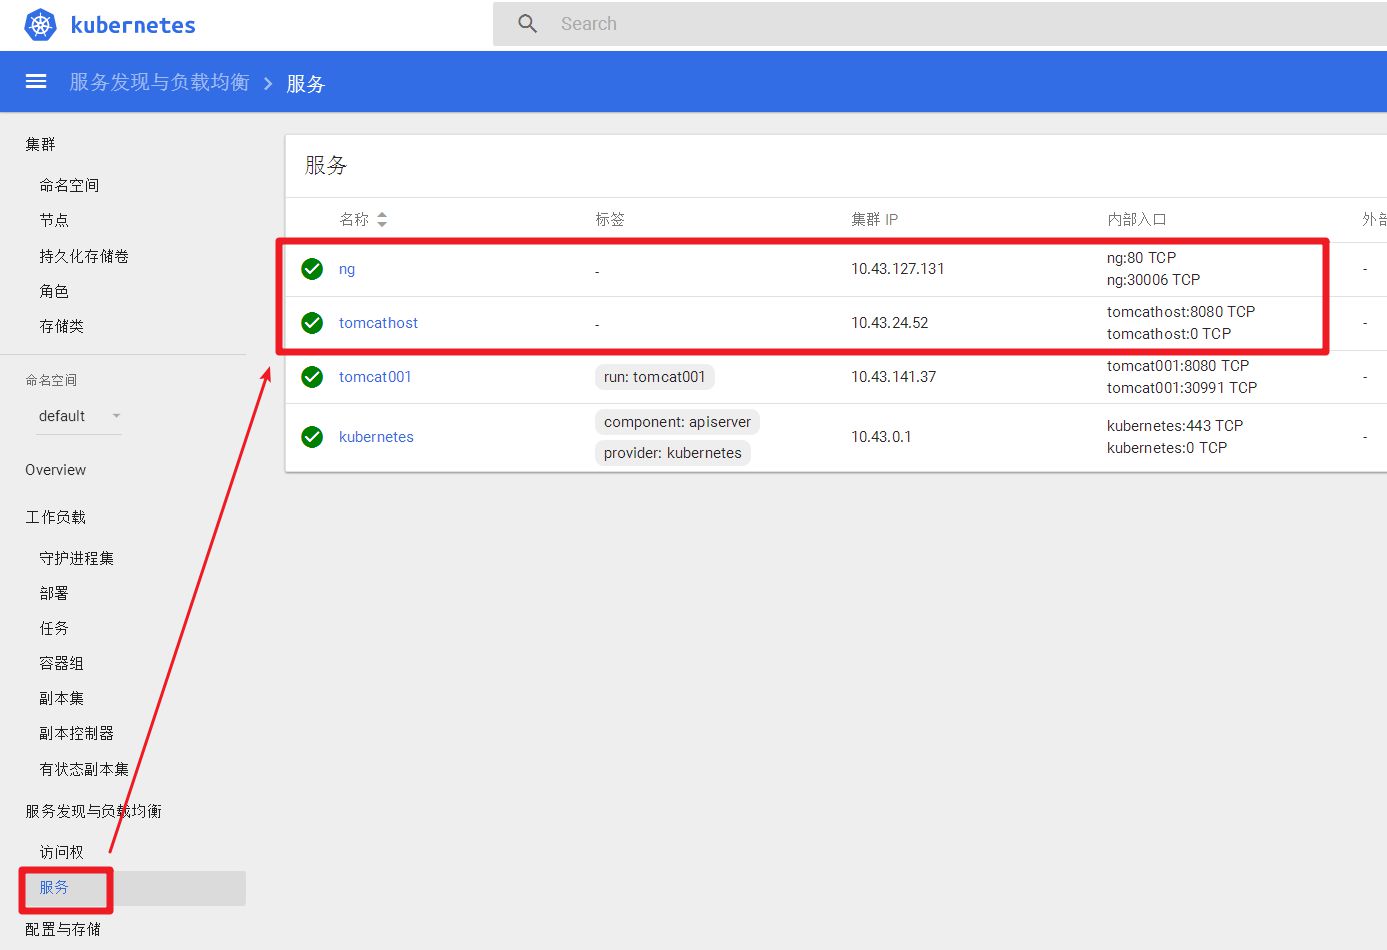Click endpoint kubernetes:0 TCP
1387x950 pixels.
(x=1167, y=448)
